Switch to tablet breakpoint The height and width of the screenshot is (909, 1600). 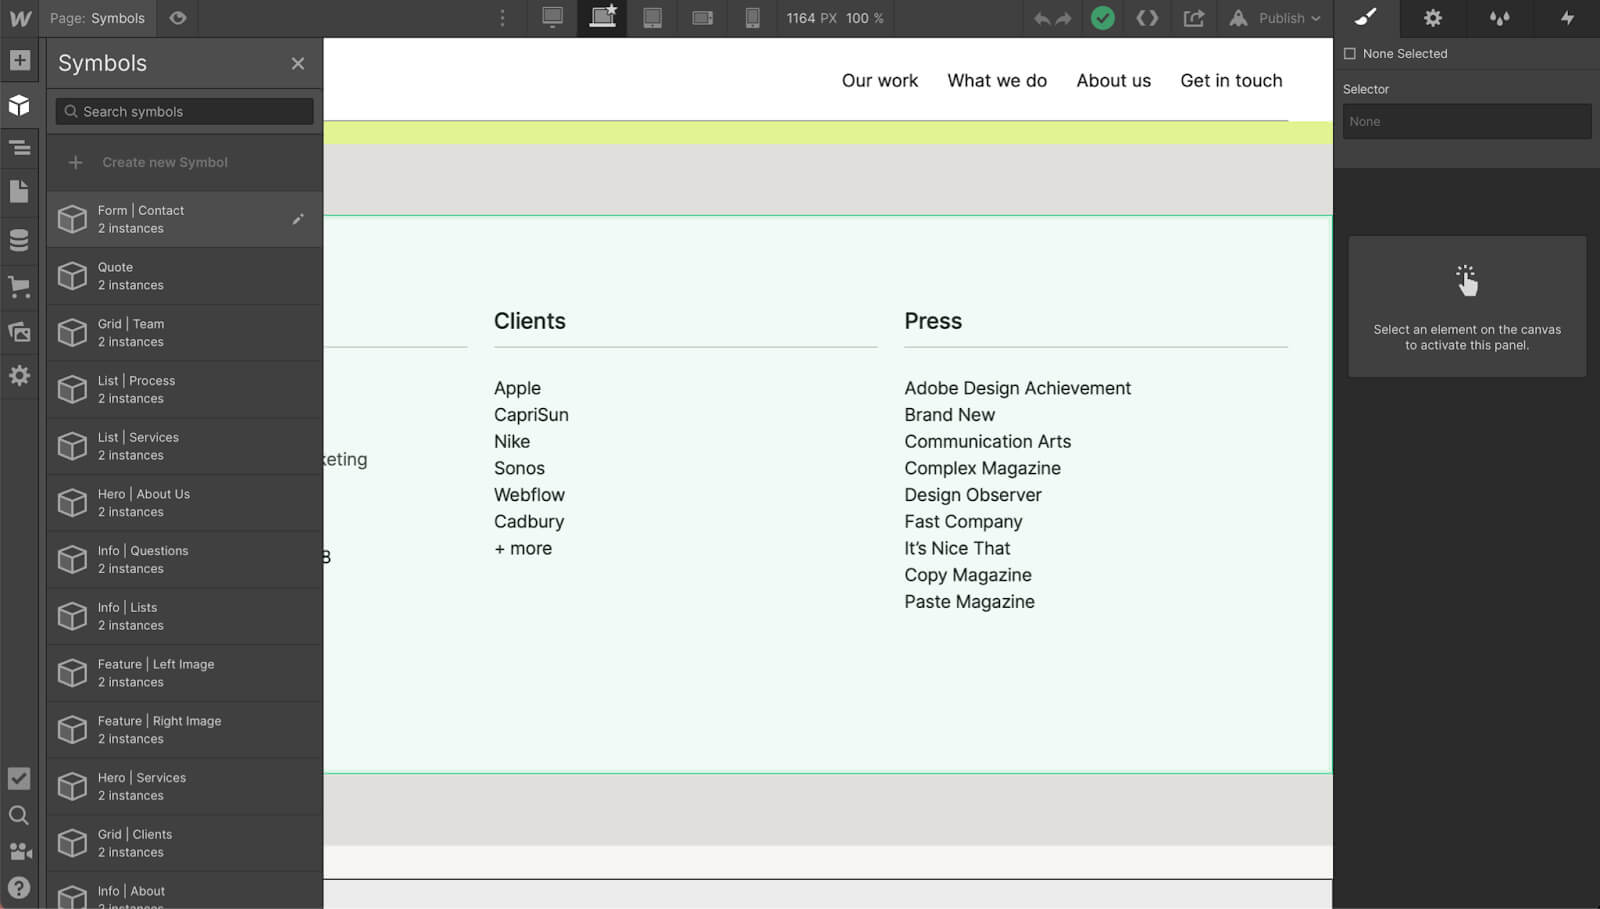click(652, 18)
